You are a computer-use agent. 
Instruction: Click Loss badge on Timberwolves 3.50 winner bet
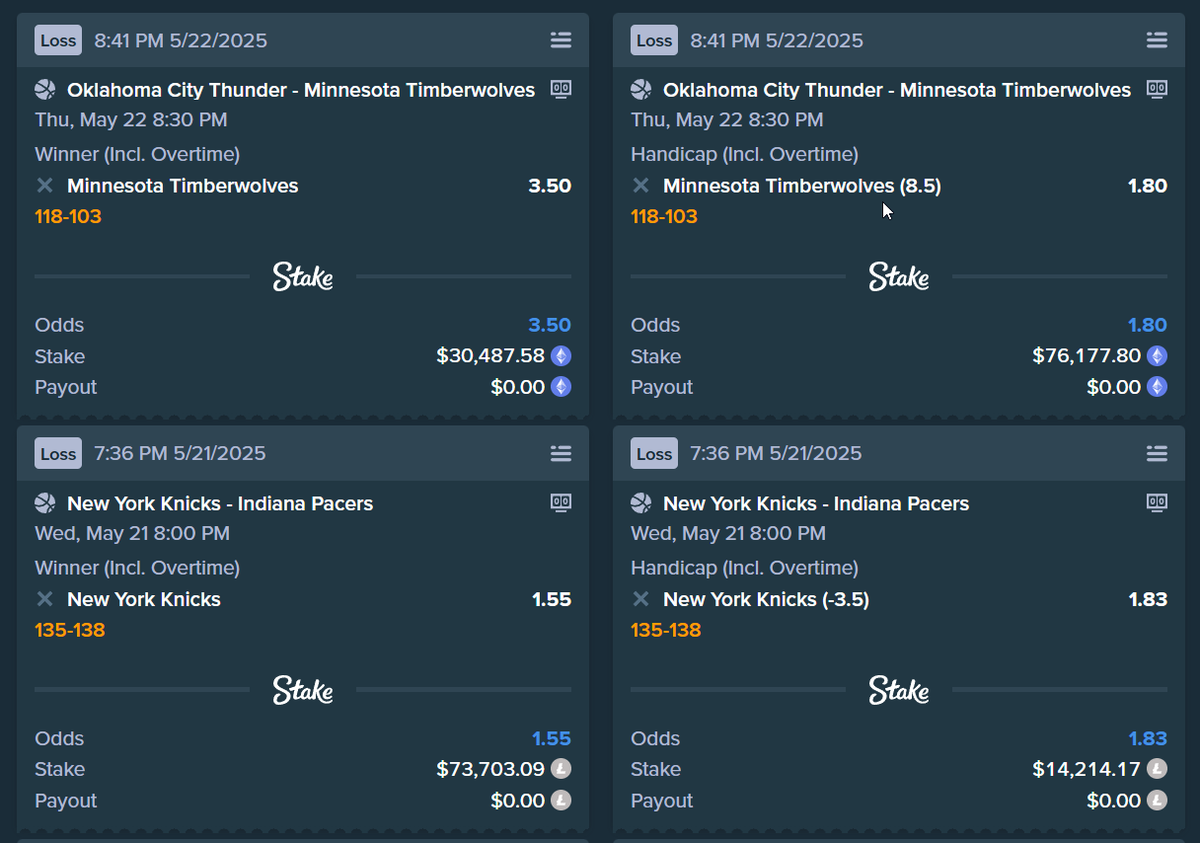pyautogui.click(x=58, y=40)
